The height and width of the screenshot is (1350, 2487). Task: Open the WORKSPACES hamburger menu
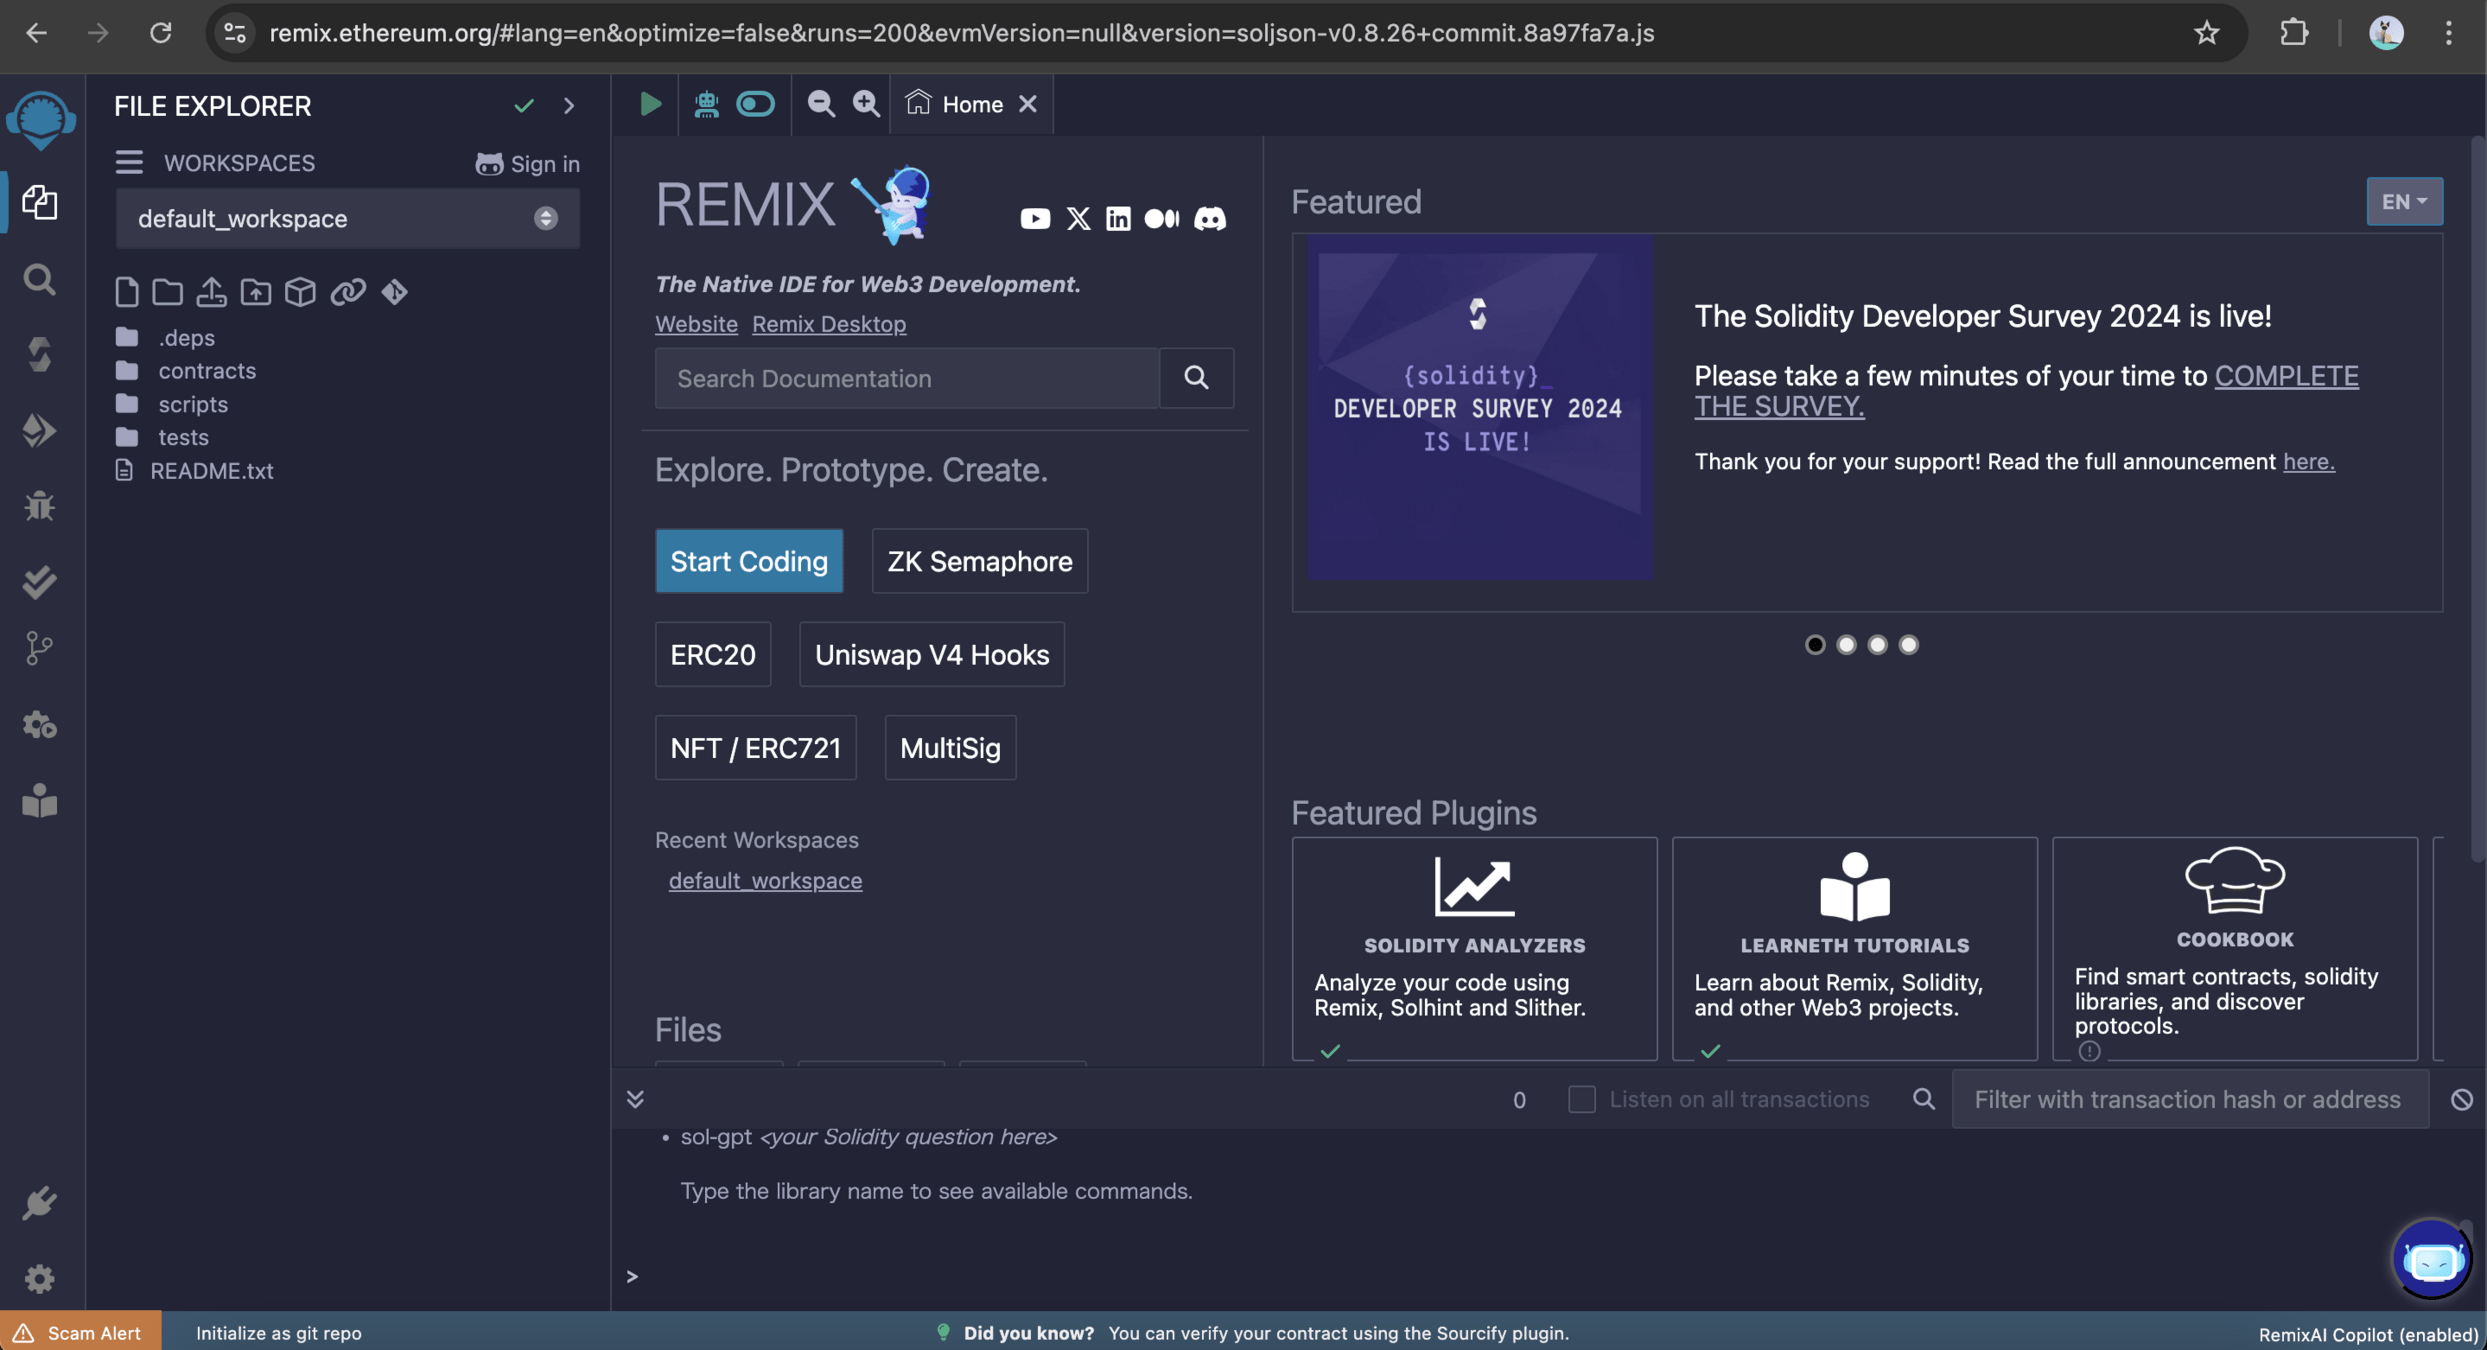129,163
